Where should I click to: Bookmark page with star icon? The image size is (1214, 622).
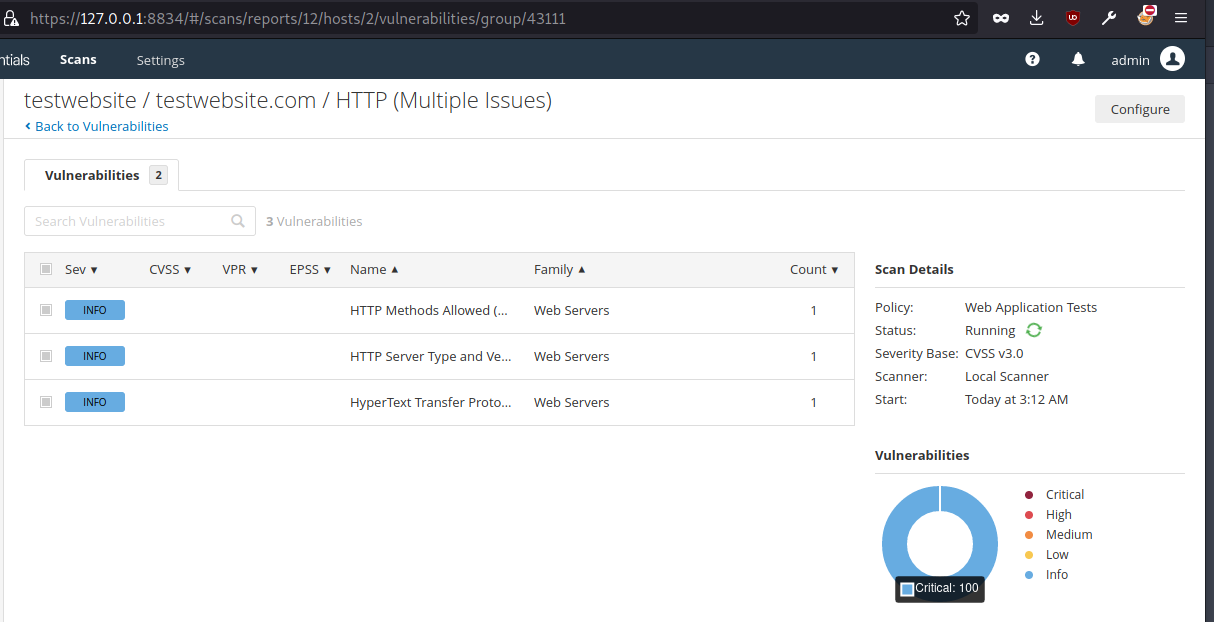[x=962, y=18]
